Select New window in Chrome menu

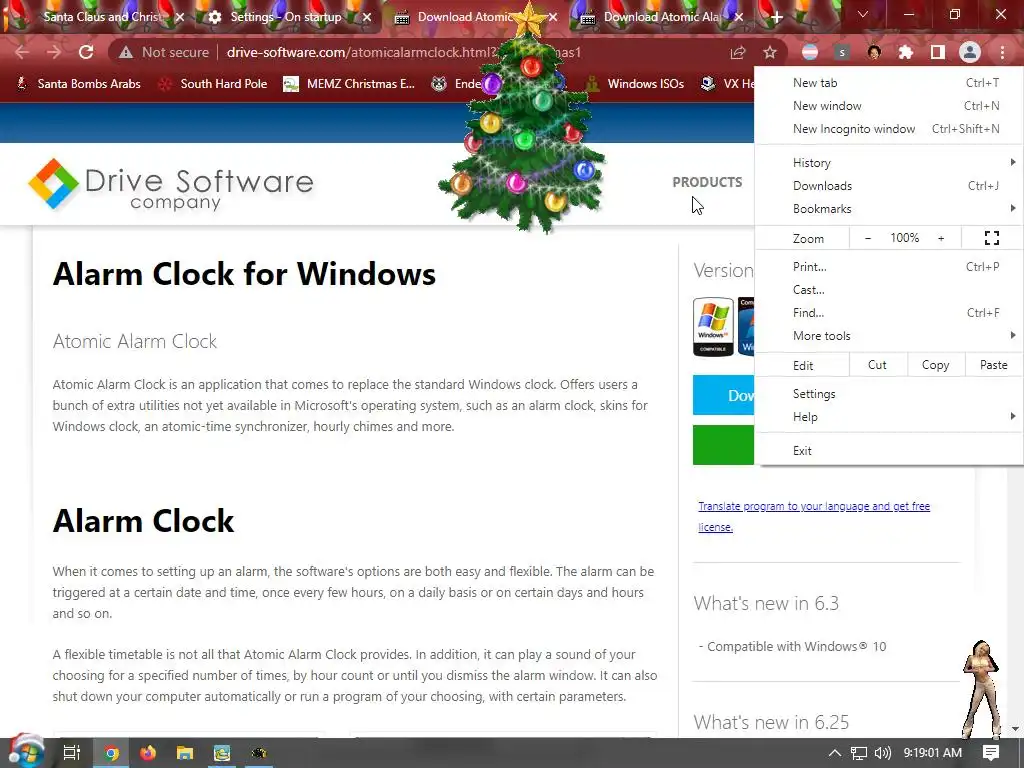(x=889, y=106)
